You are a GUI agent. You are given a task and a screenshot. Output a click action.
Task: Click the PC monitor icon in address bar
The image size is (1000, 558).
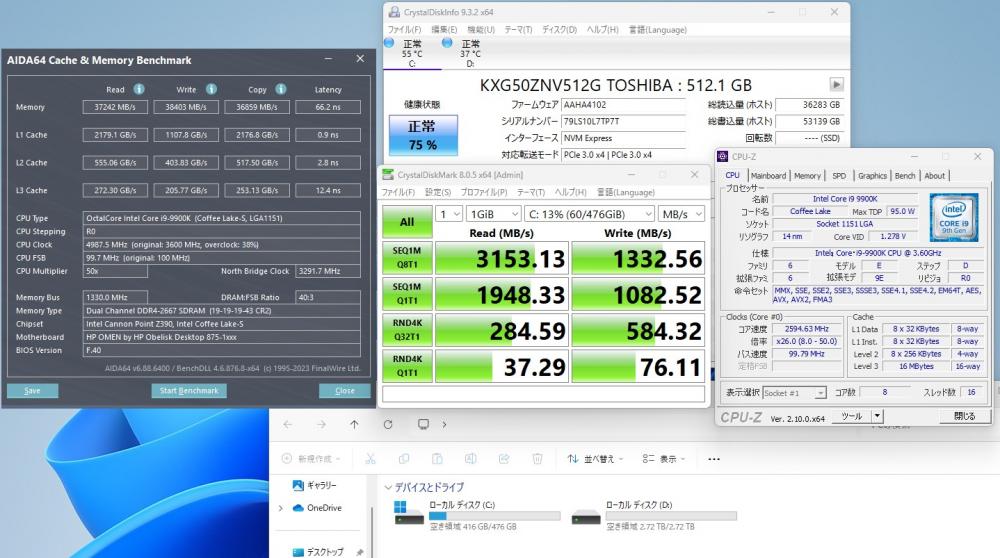423,424
